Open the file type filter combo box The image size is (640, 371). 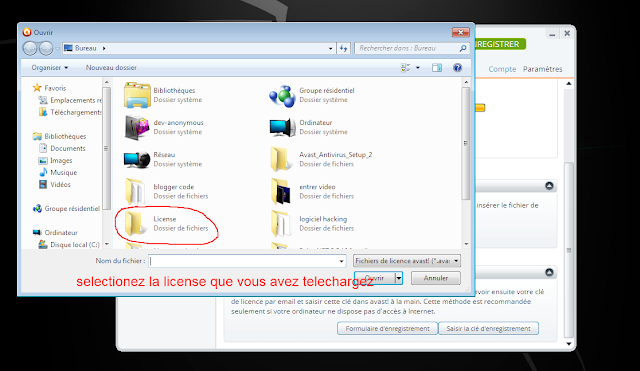pos(407,261)
